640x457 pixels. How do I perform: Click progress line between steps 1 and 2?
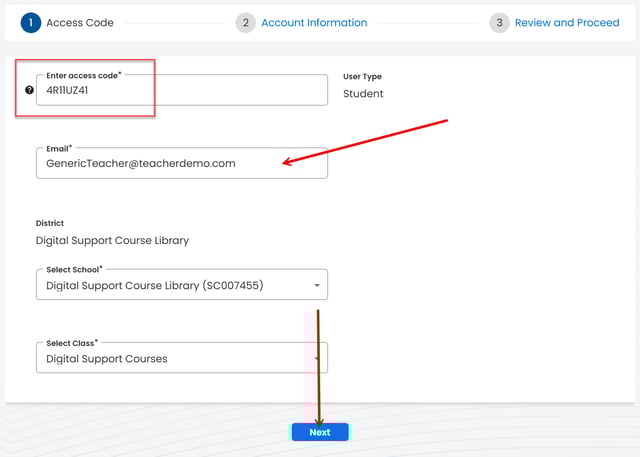174,22
